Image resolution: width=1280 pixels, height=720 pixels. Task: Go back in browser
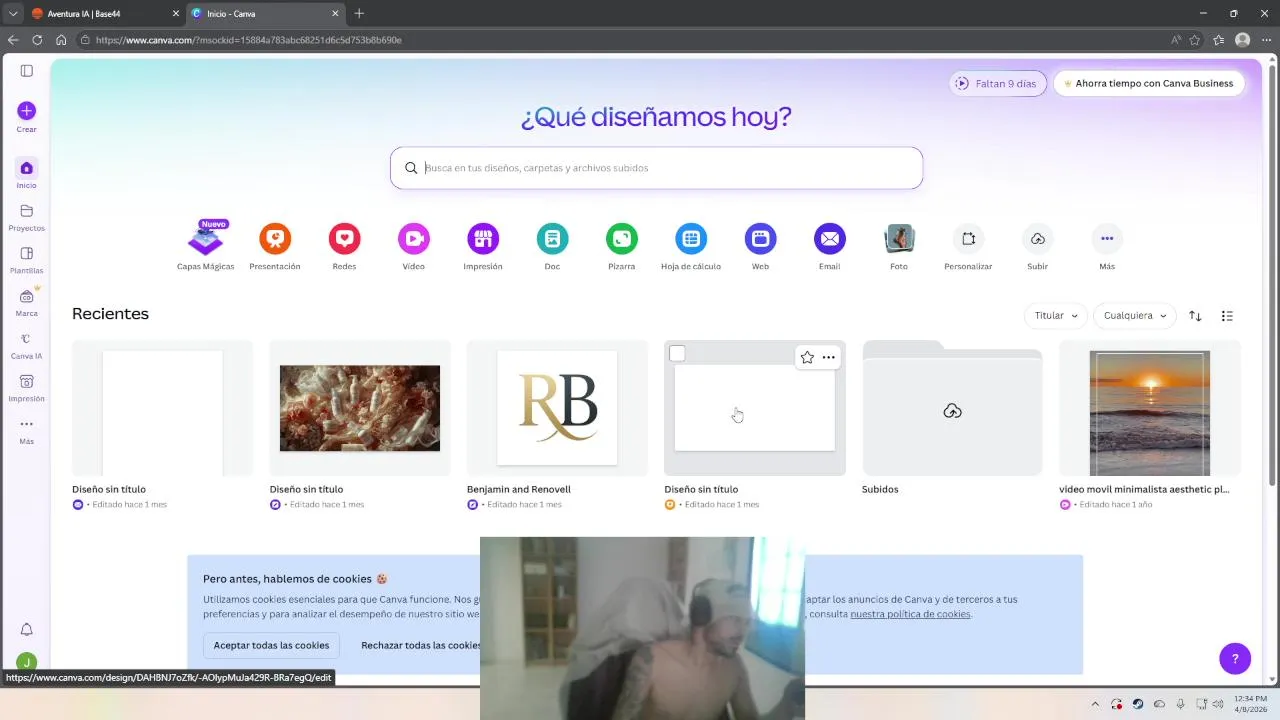point(13,40)
